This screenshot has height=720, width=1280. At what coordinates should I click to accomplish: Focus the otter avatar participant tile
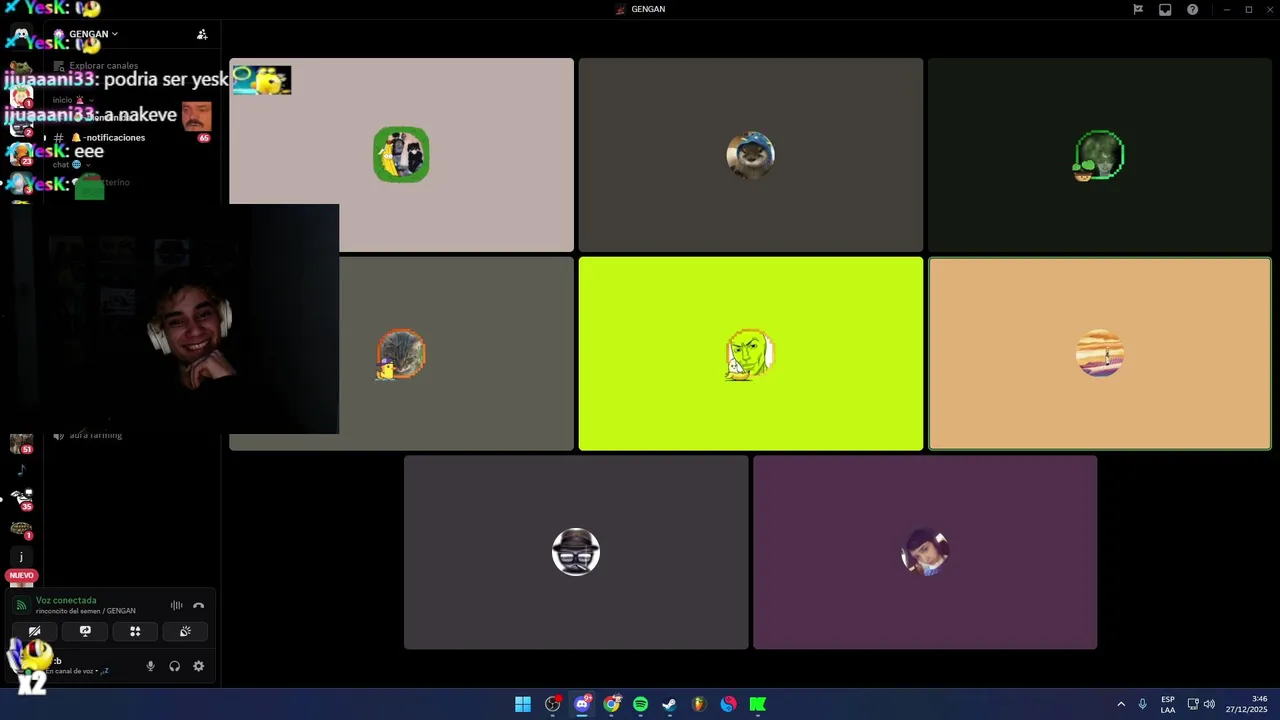click(x=750, y=155)
